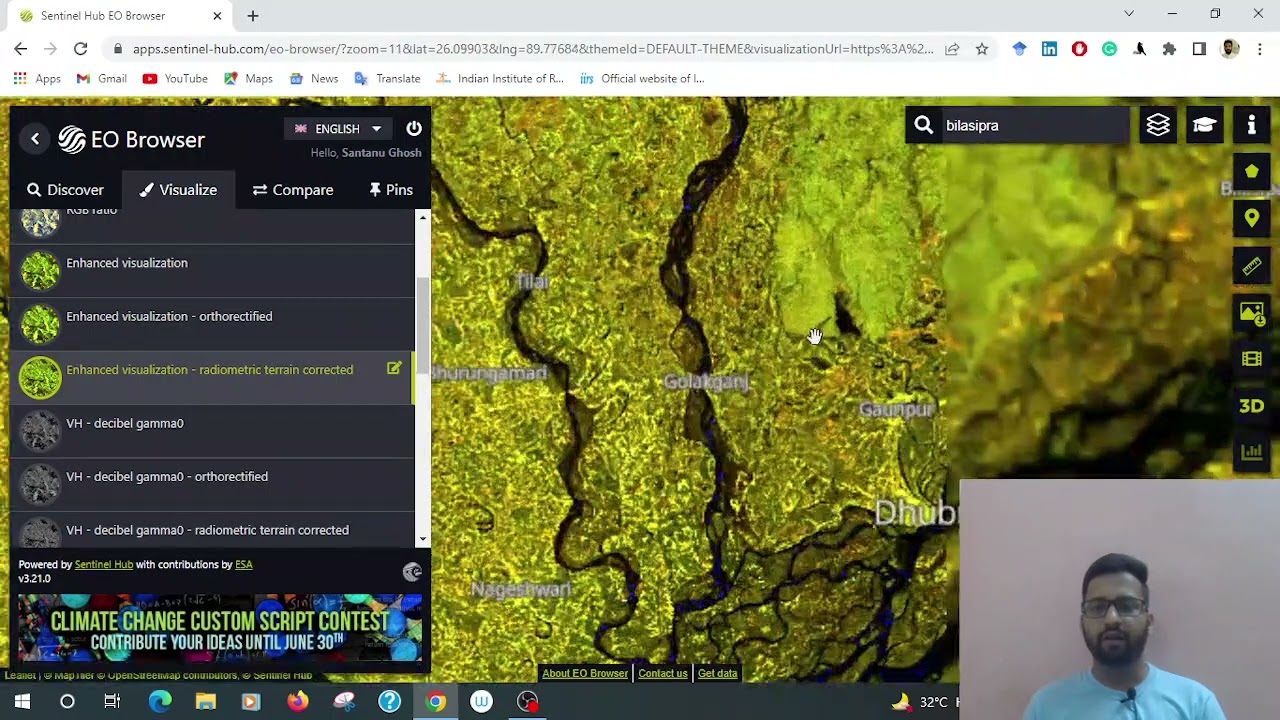This screenshot has width=1280, height=720.
Task: Open Microsoft Edge from taskbar
Action: [160, 702]
